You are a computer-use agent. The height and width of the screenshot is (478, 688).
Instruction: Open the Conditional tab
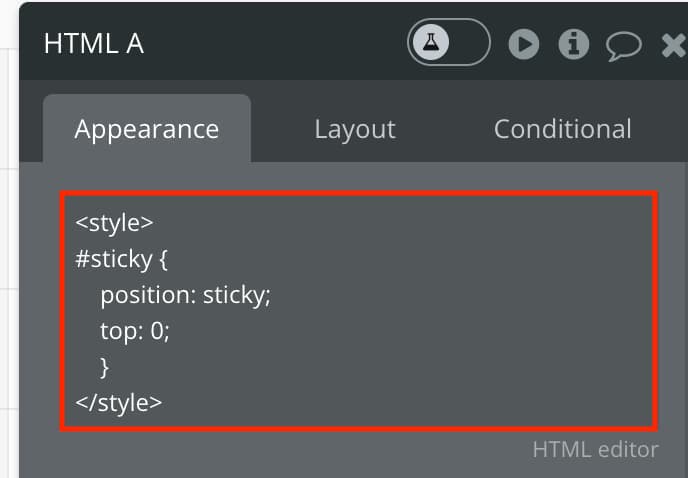coord(563,129)
